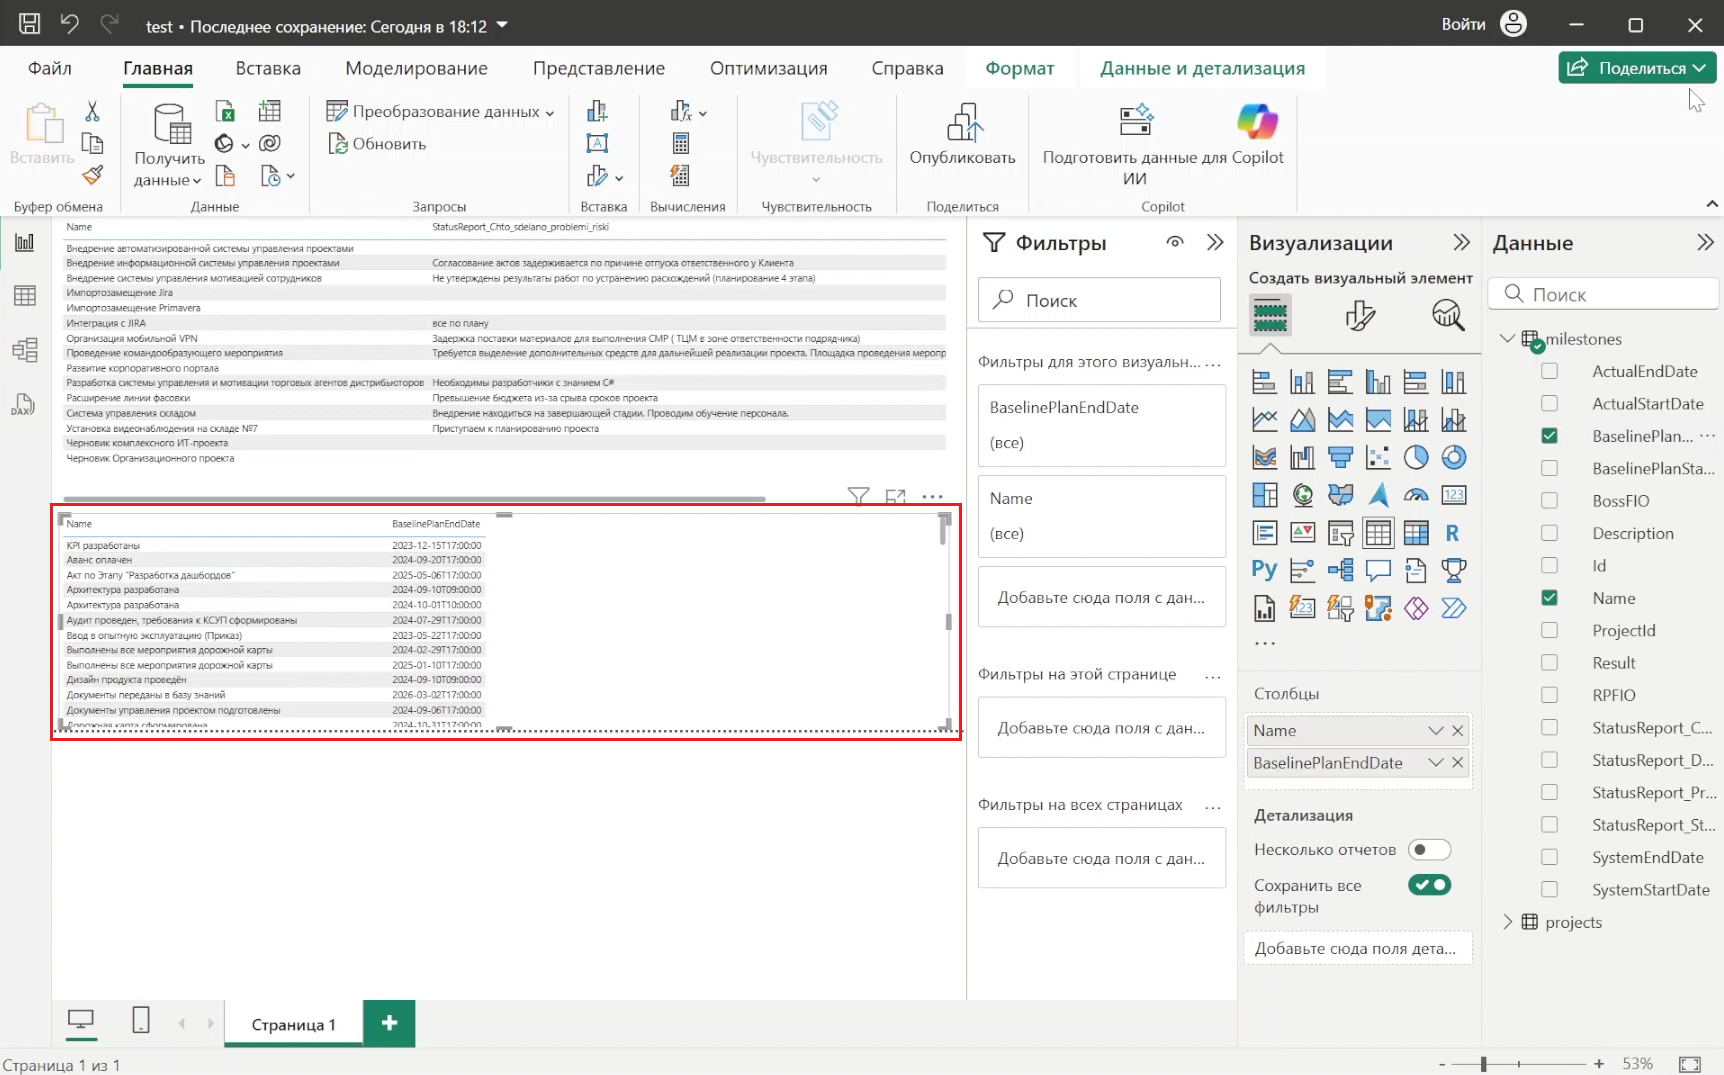Screen dimensions: 1724x1075
Task: Select the KPI visual
Action: point(1302,533)
